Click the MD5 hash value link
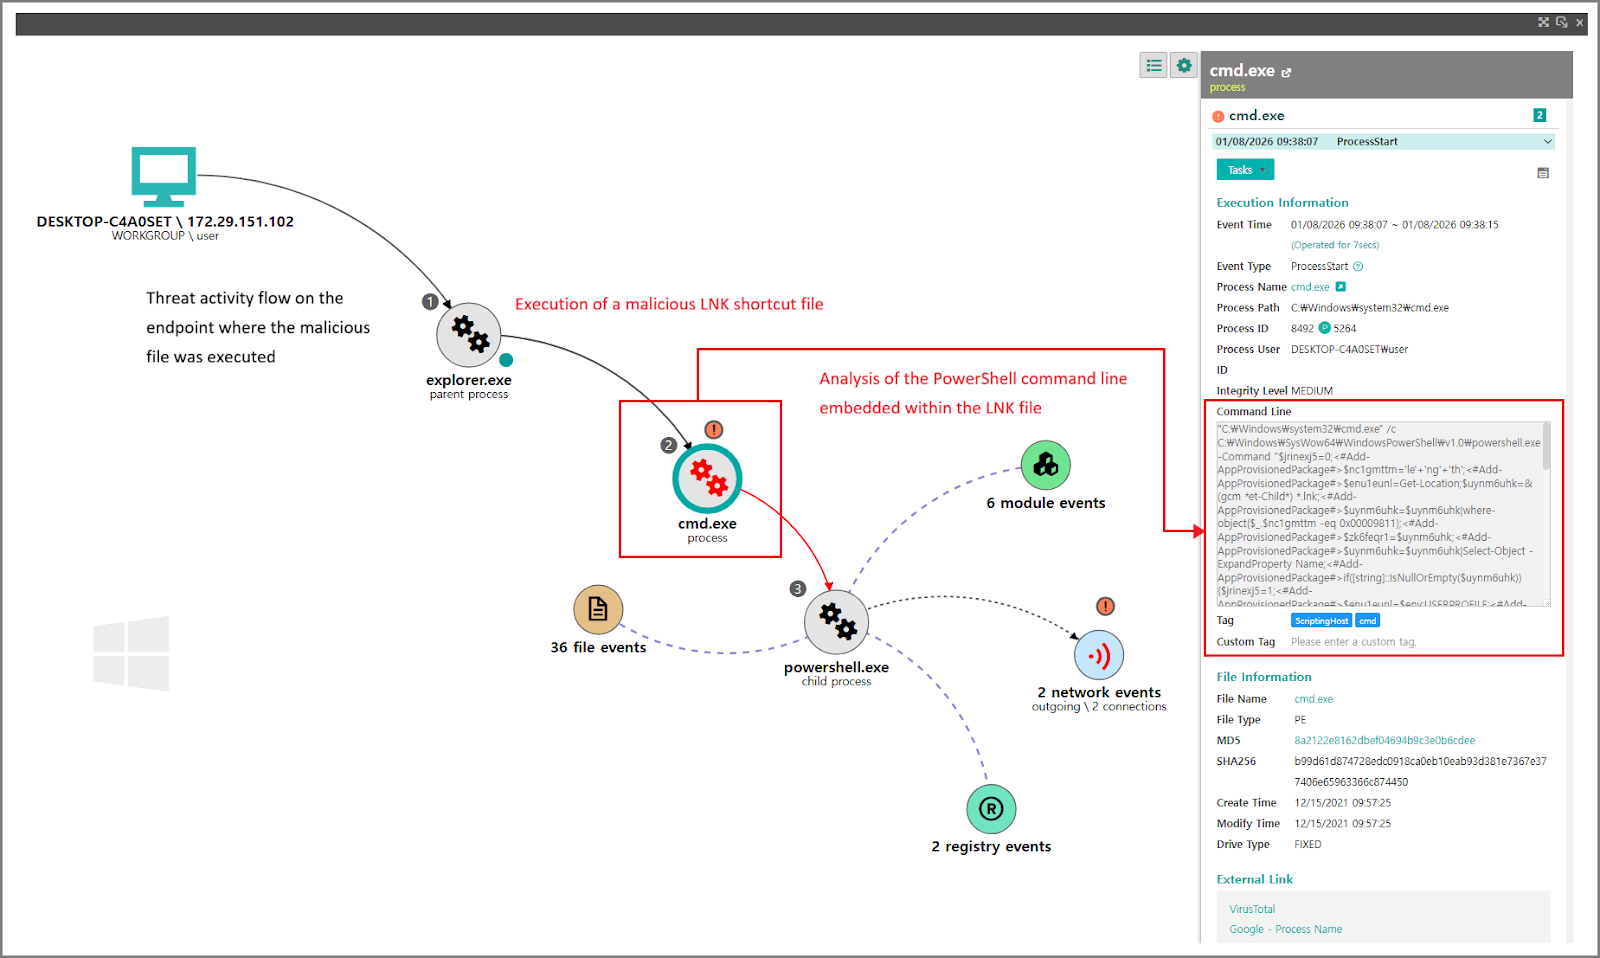The width and height of the screenshot is (1600, 958). click(x=1382, y=740)
